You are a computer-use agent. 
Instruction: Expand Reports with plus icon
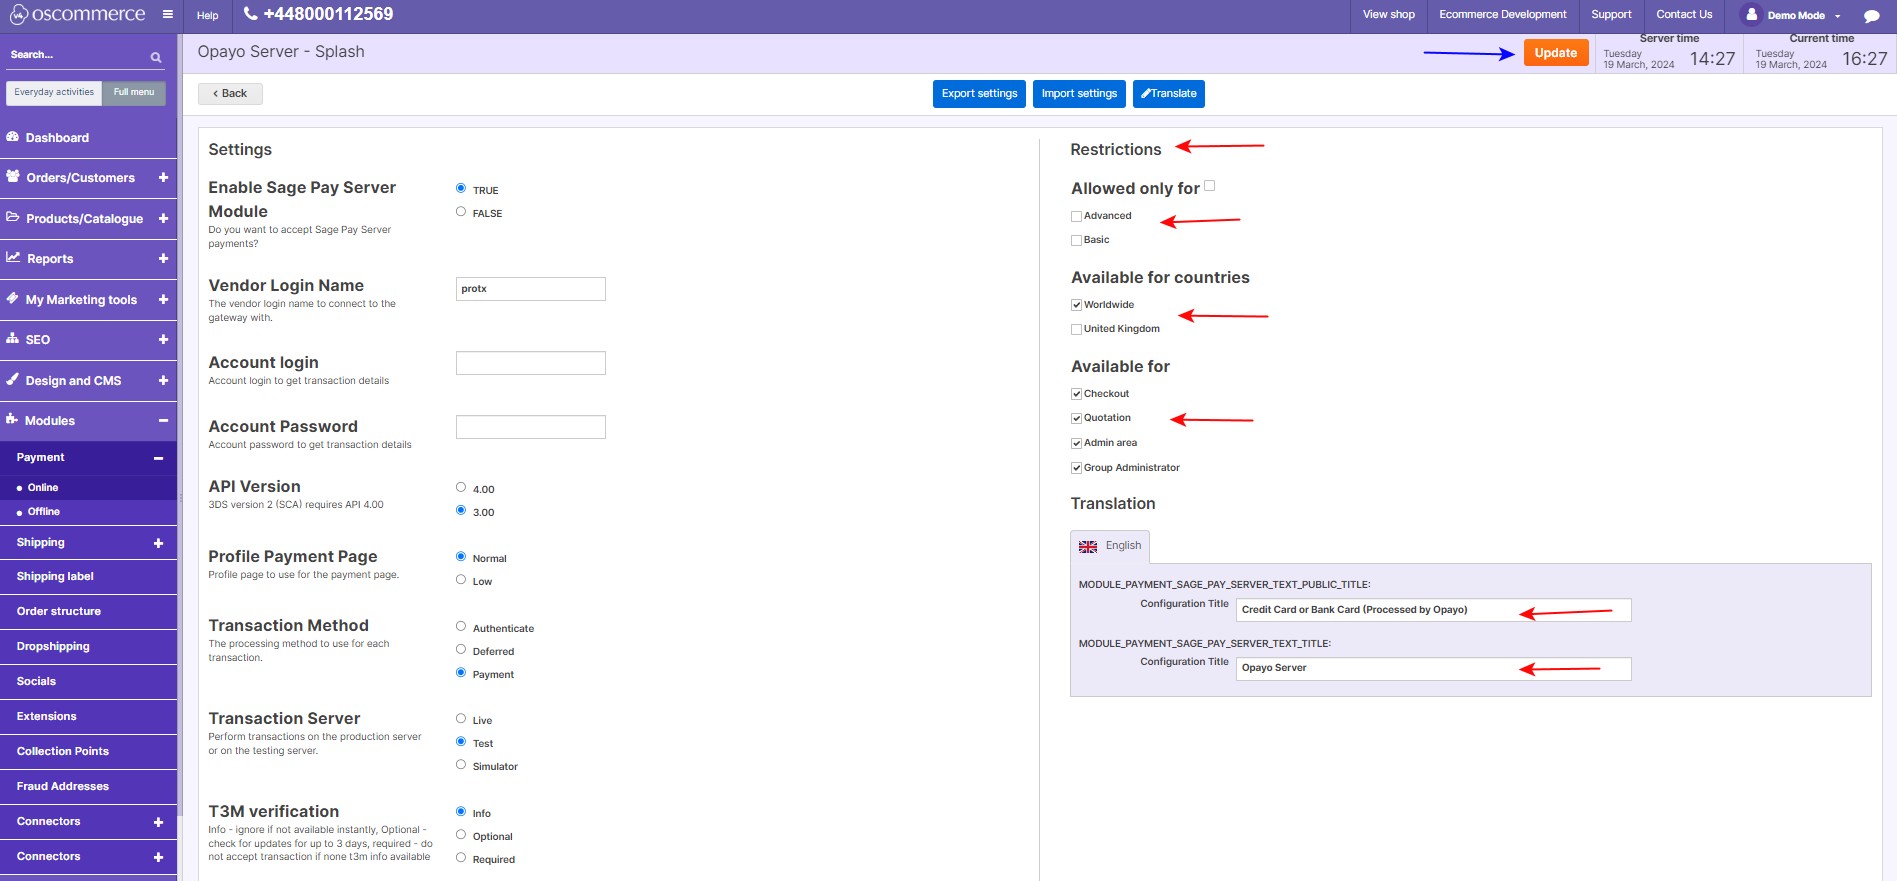click(x=163, y=258)
